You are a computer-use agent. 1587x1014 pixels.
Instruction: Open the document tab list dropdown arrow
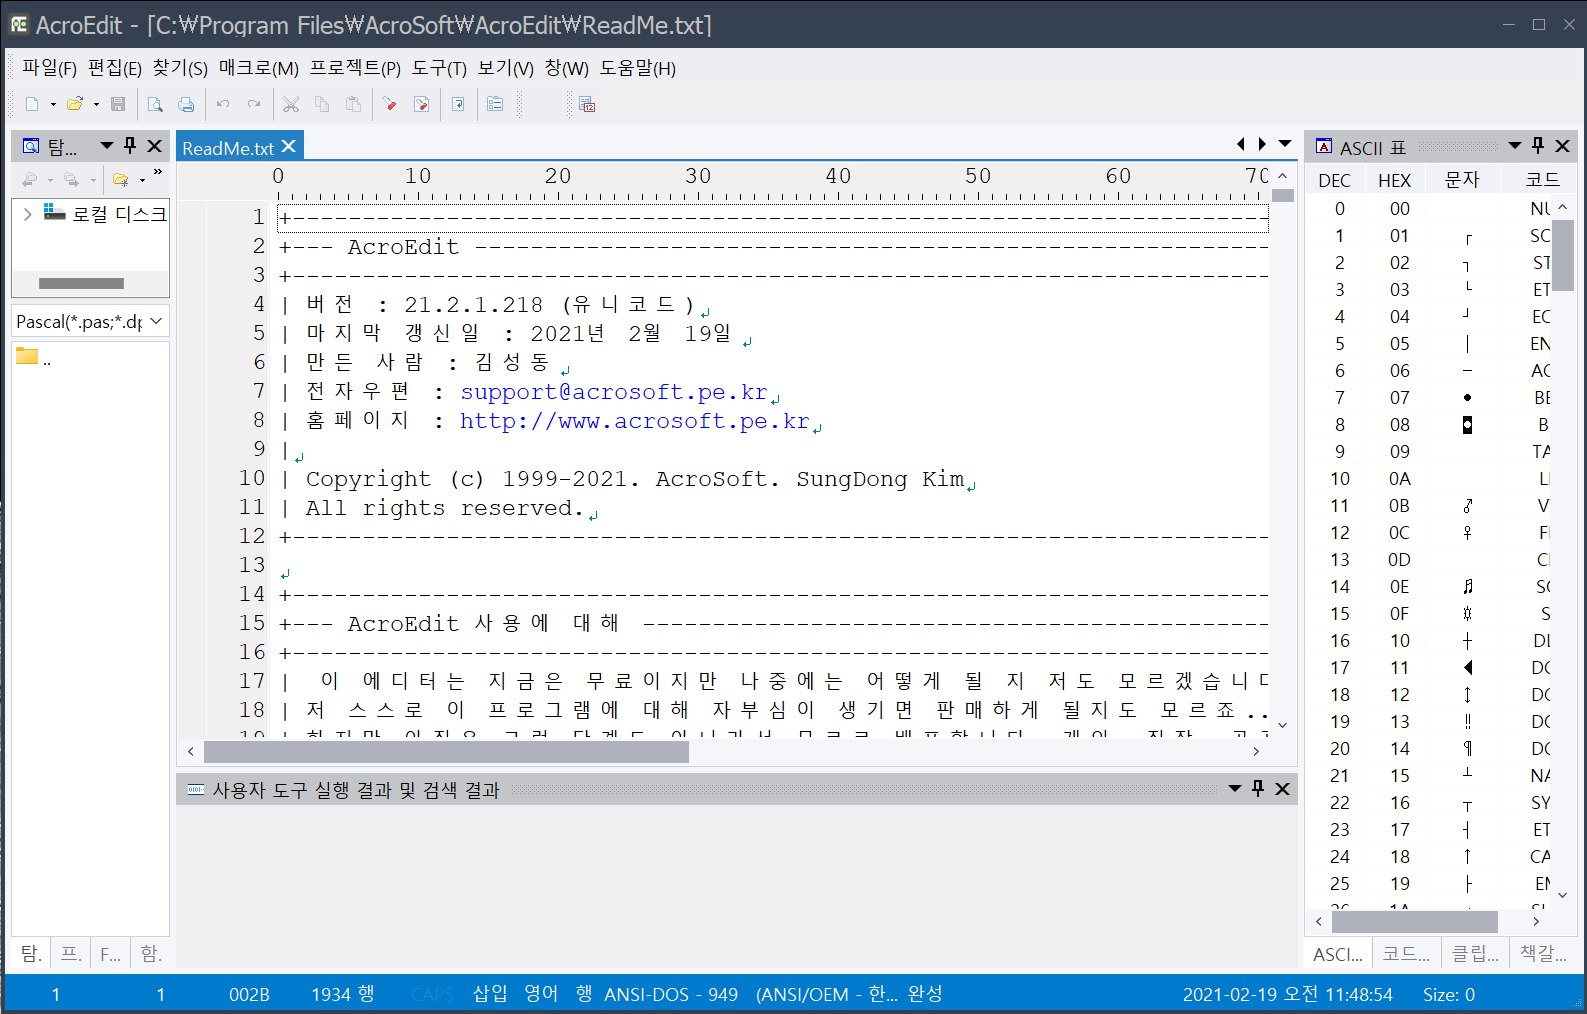coord(1285,144)
